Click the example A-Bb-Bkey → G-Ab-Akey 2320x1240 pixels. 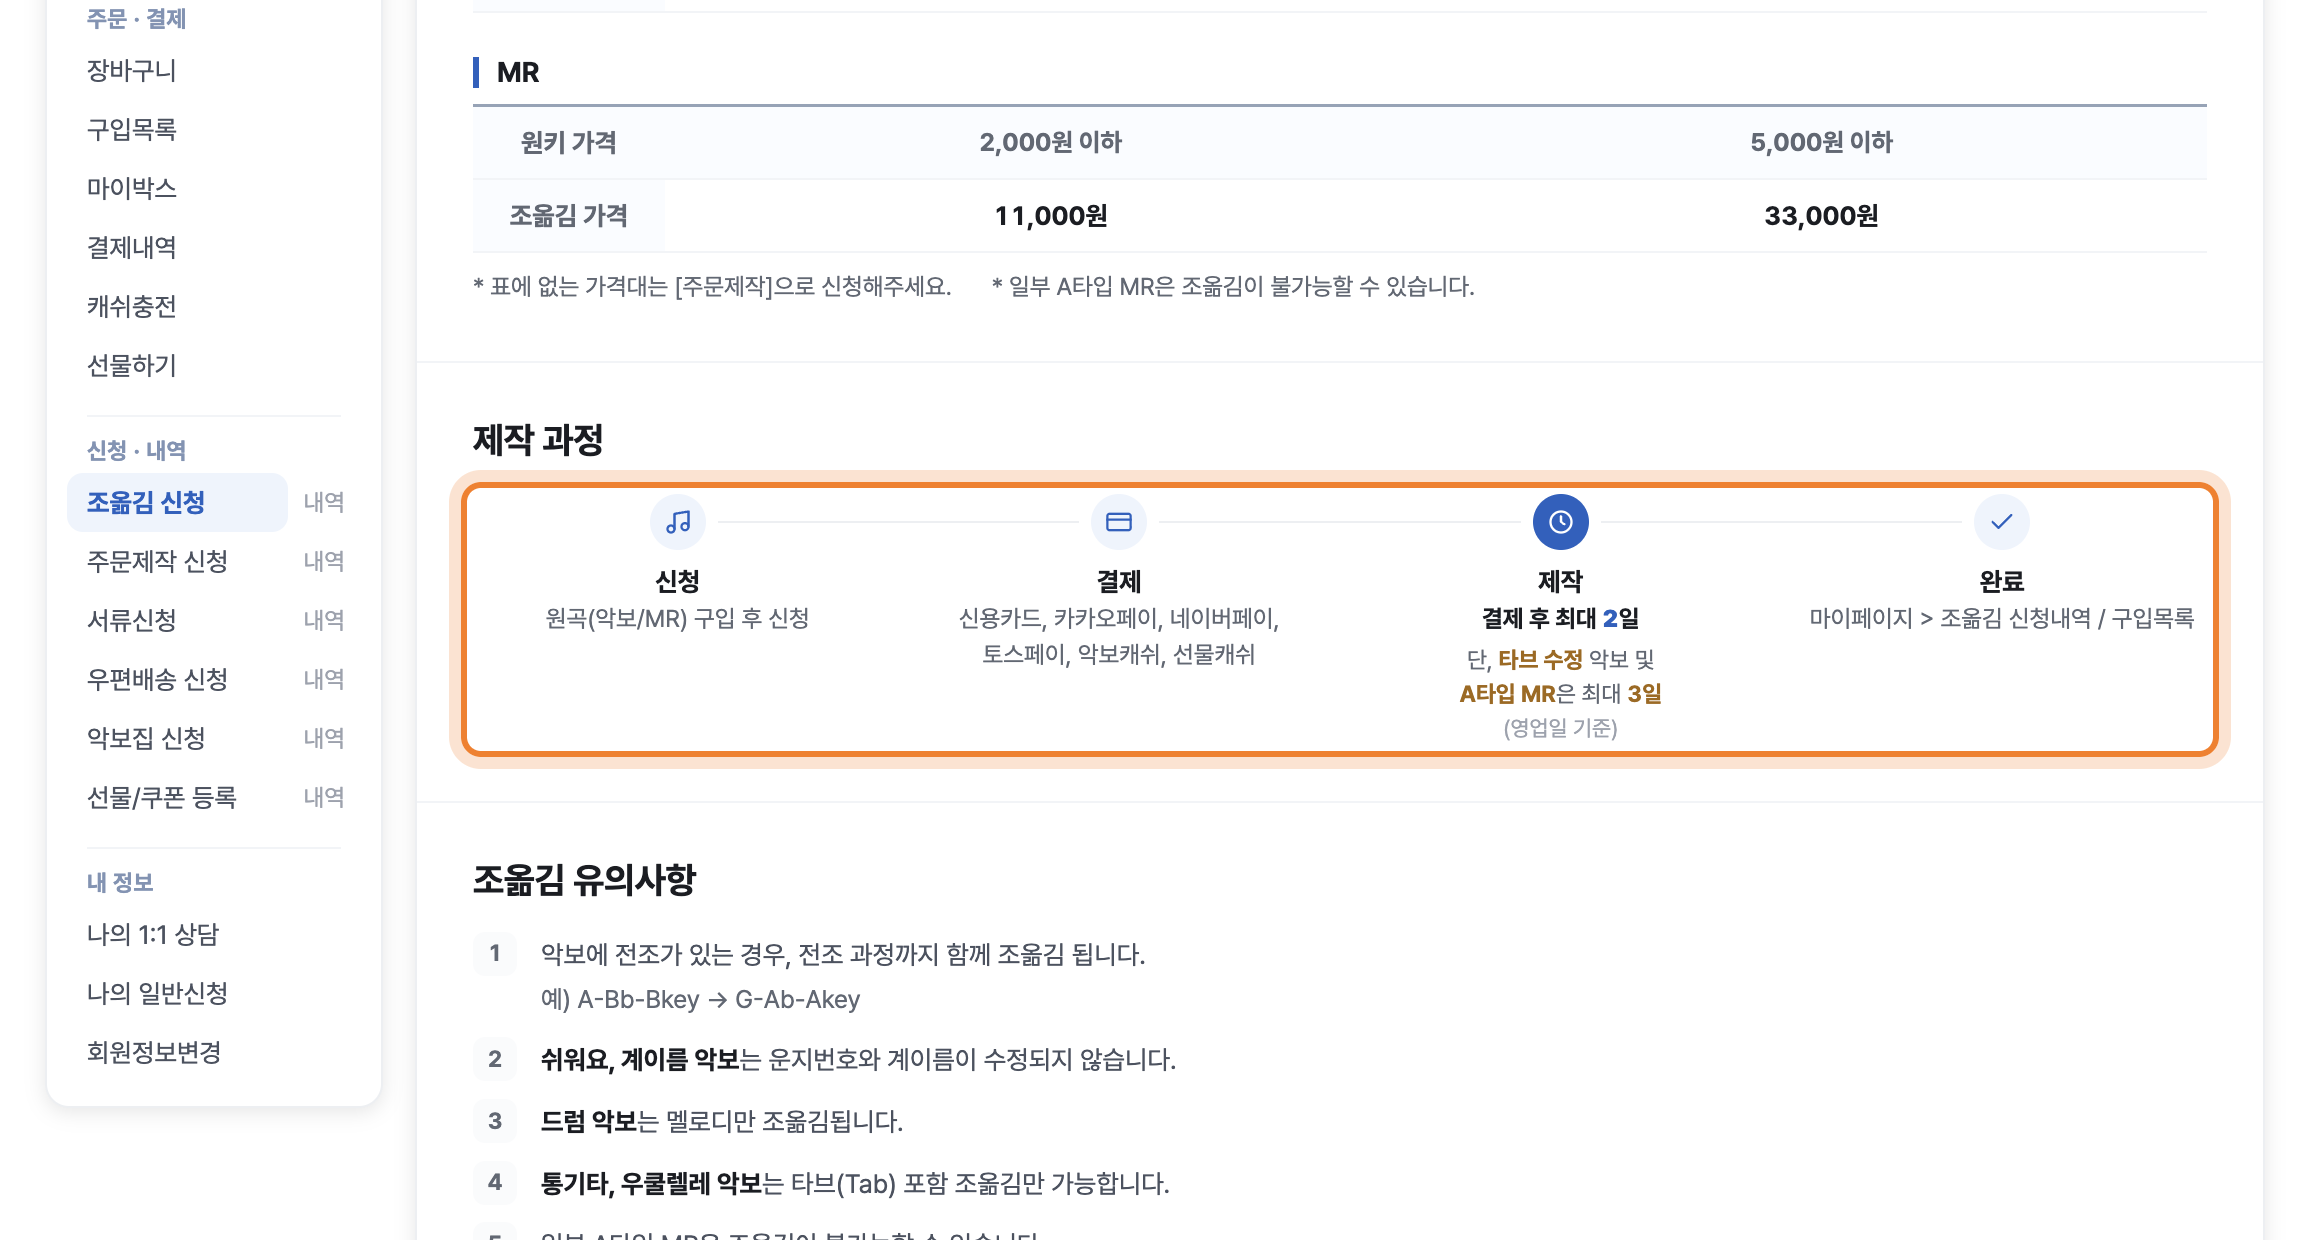tap(700, 1000)
